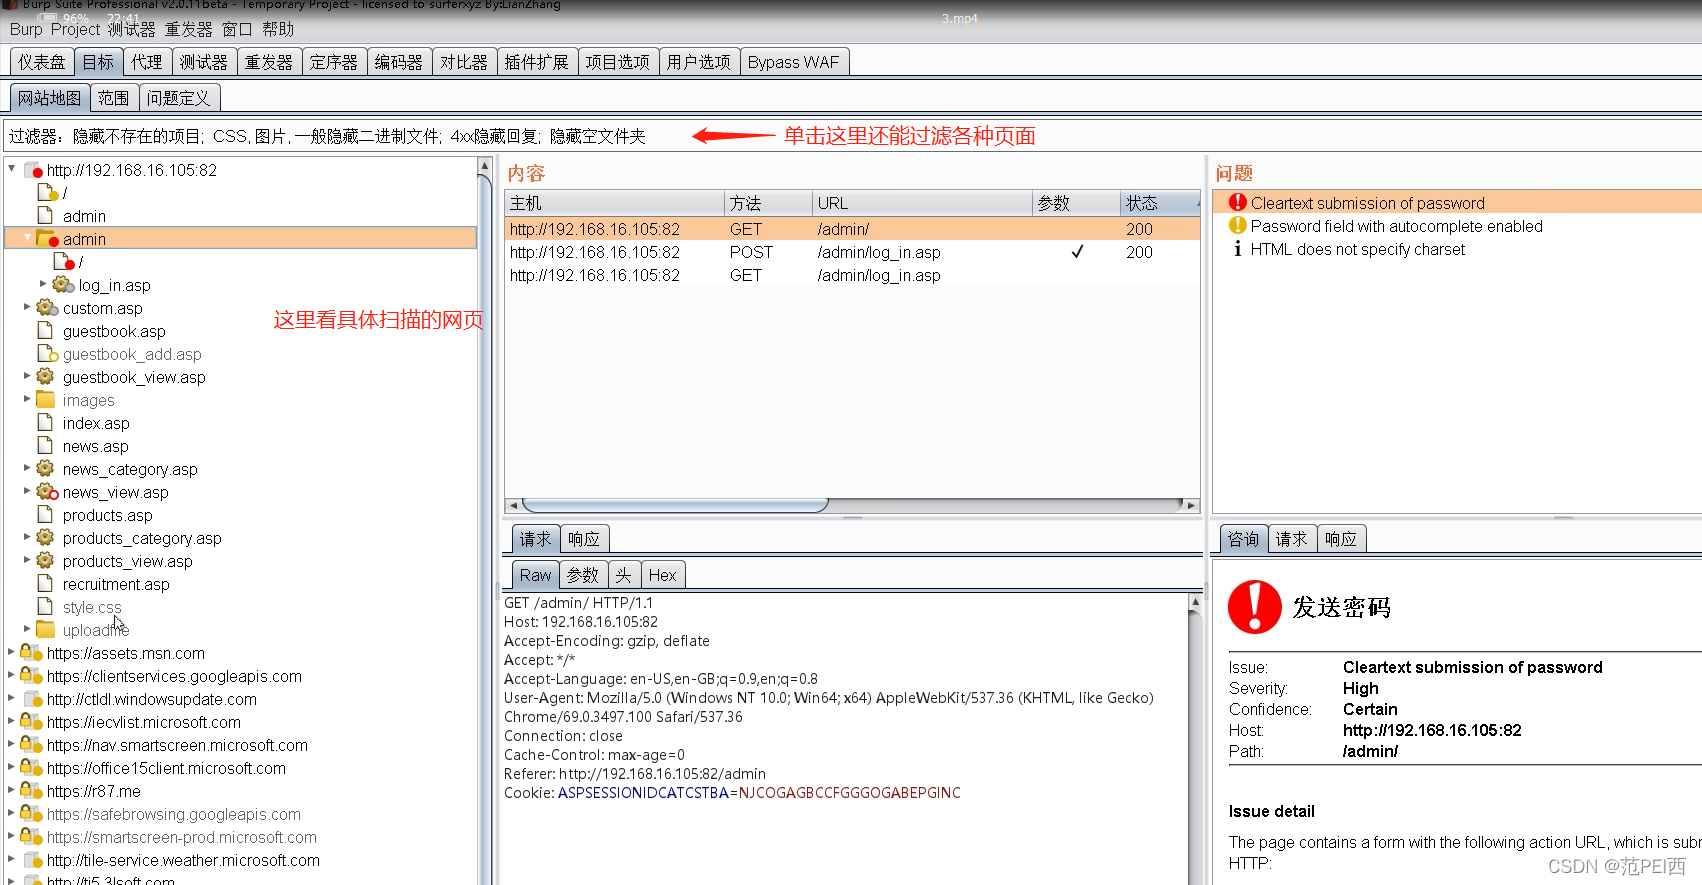Expand the custom.asp tree node
1702x885 pixels.
pyautogui.click(x=27, y=307)
